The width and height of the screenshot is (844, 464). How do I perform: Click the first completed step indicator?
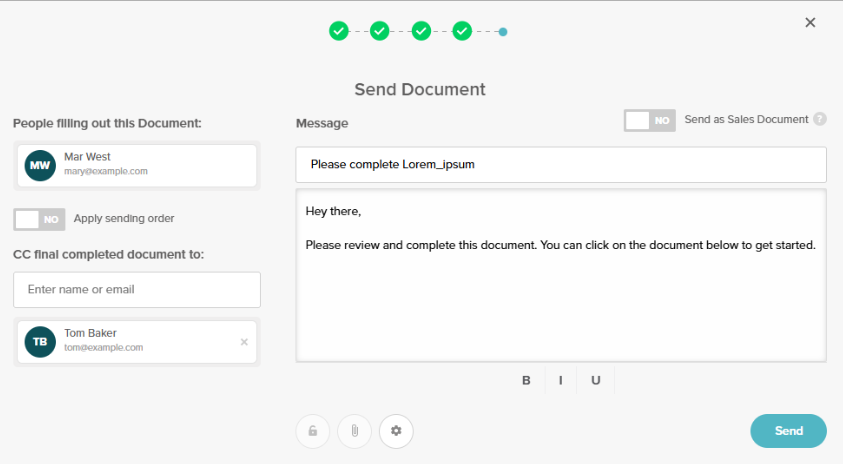click(x=339, y=31)
